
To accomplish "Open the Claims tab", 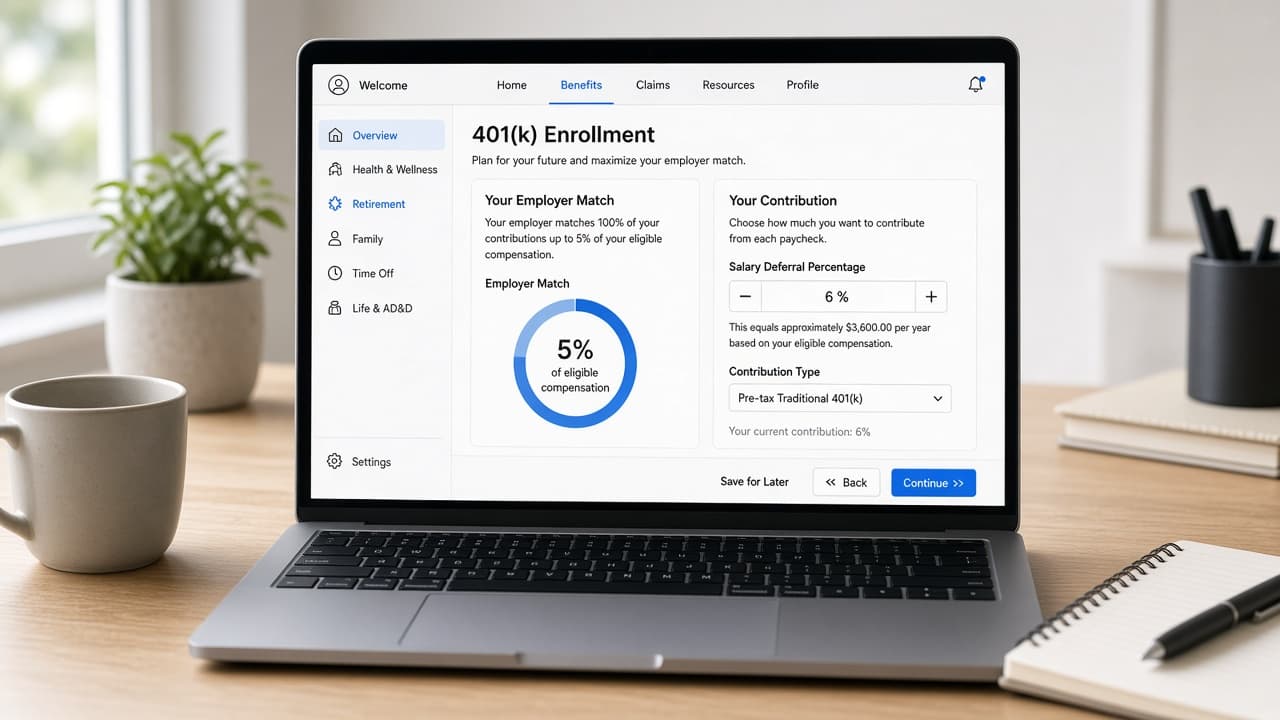I will pyautogui.click(x=653, y=85).
